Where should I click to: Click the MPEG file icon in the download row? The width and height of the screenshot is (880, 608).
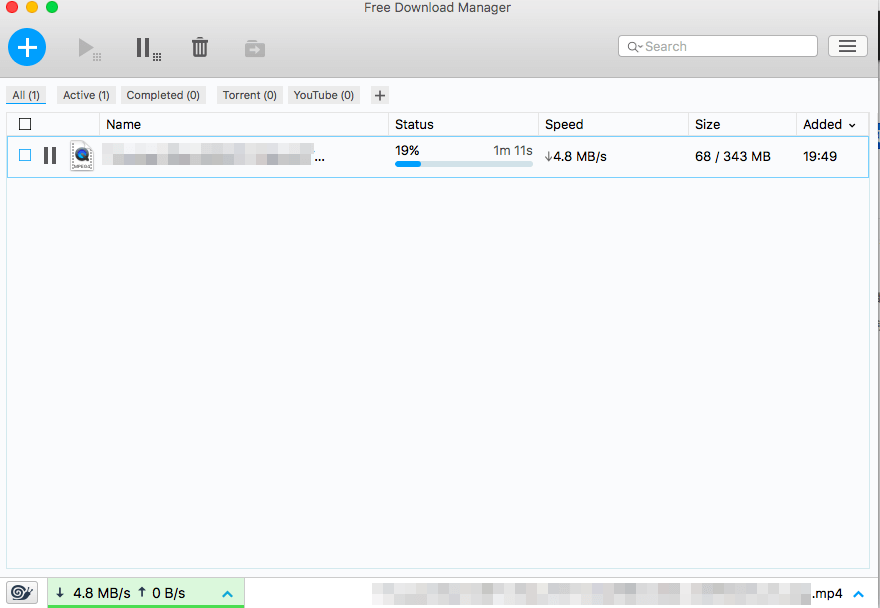point(82,156)
